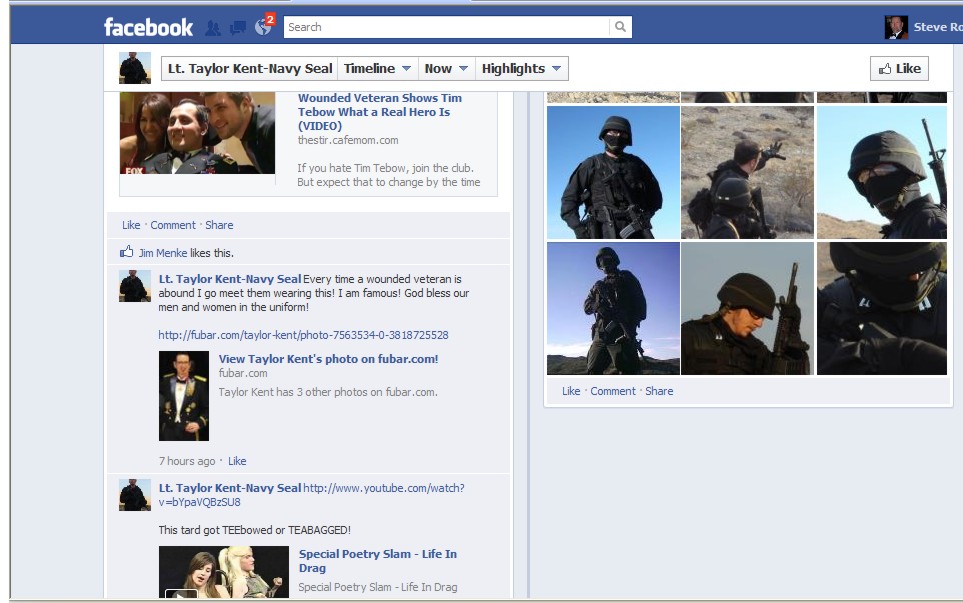Open the Wounded Veteran Shows Tim Tebow article

click(x=379, y=105)
